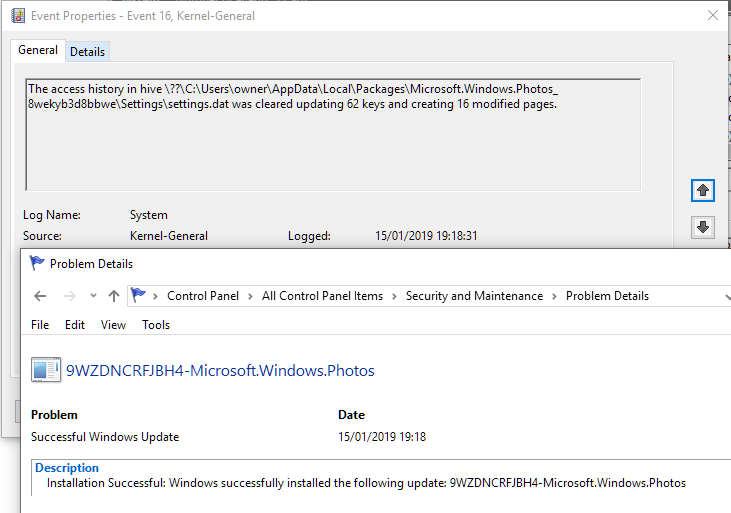Go back in the Problem Details window
Image resolution: width=731 pixels, height=513 pixels.
(x=41, y=296)
